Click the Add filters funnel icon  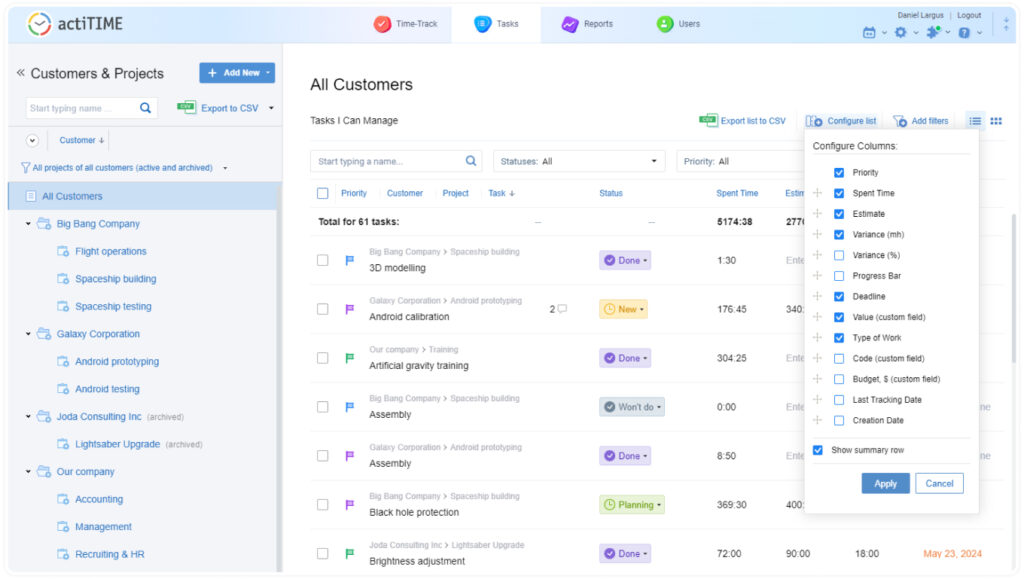point(900,121)
